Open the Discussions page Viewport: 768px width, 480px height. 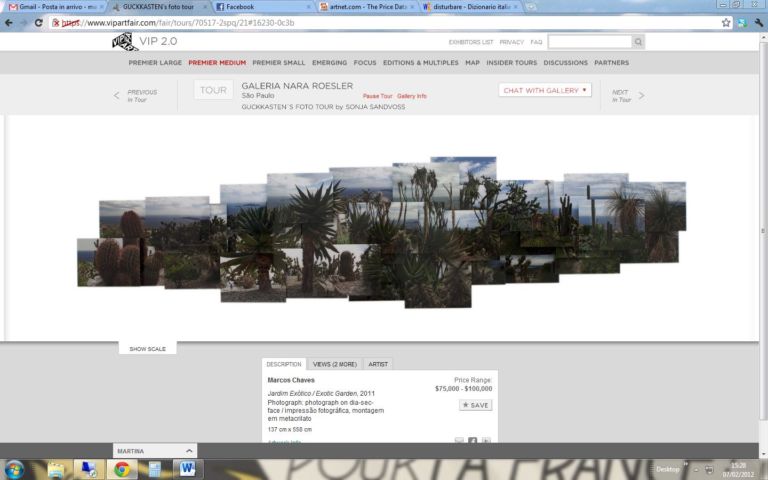[565, 63]
